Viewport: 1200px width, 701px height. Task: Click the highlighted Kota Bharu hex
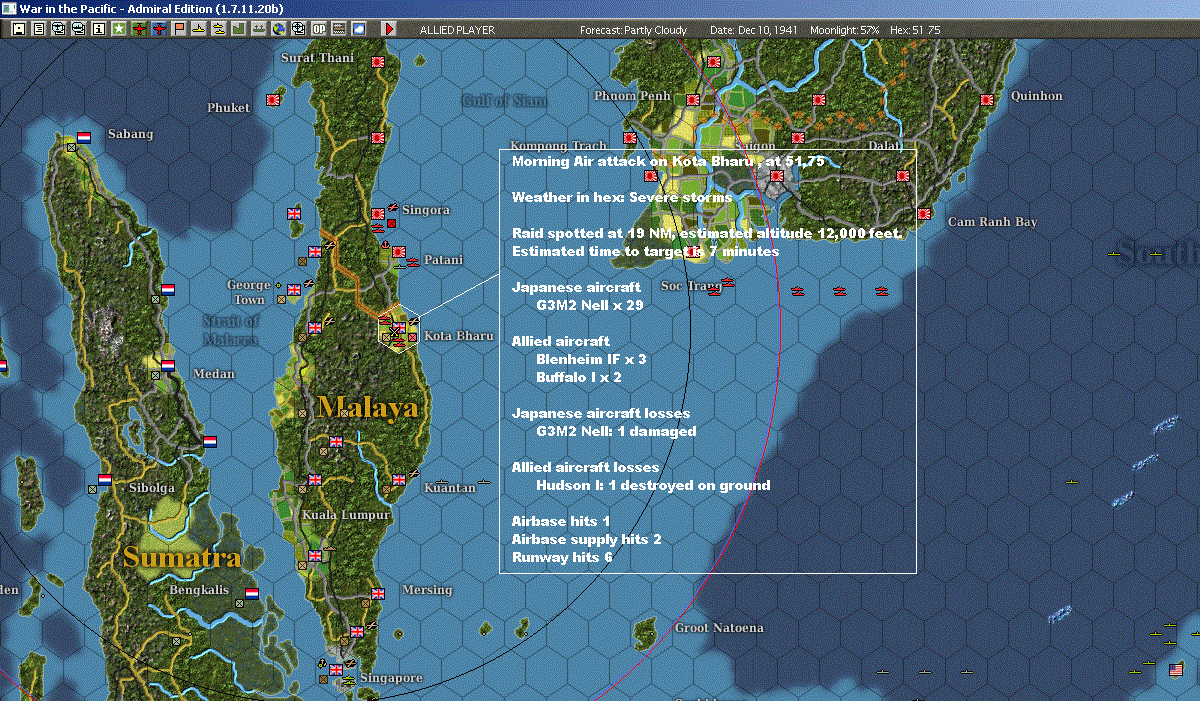point(398,328)
